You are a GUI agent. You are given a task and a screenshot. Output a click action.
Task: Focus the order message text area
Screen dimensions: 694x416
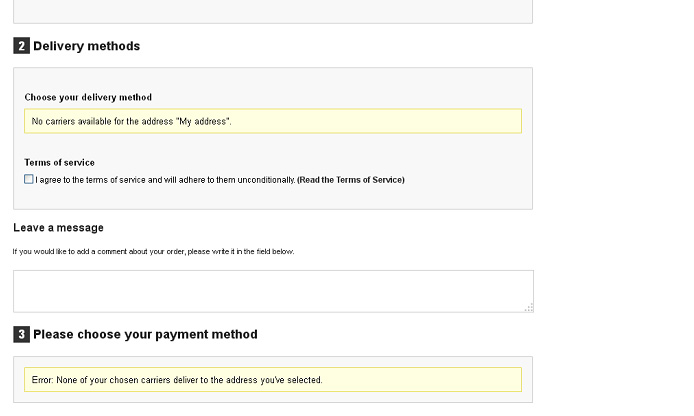point(272,291)
